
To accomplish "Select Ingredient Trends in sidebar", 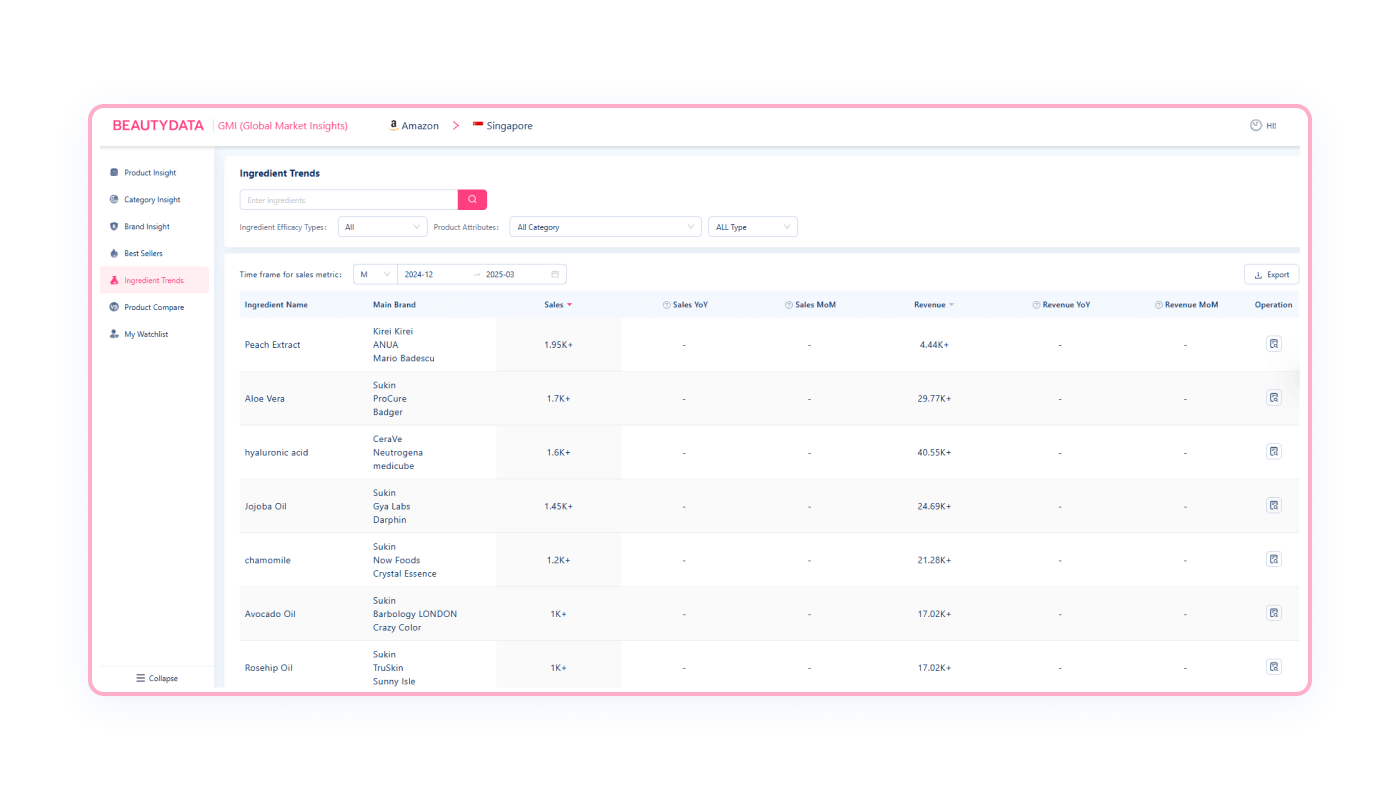I will click(x=155, y=281).
